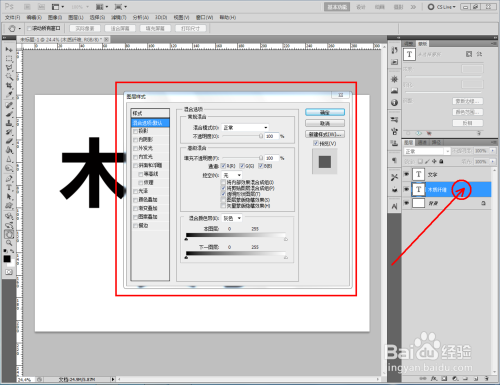
Task: Select the Crop tool
Action: point(9,86)
